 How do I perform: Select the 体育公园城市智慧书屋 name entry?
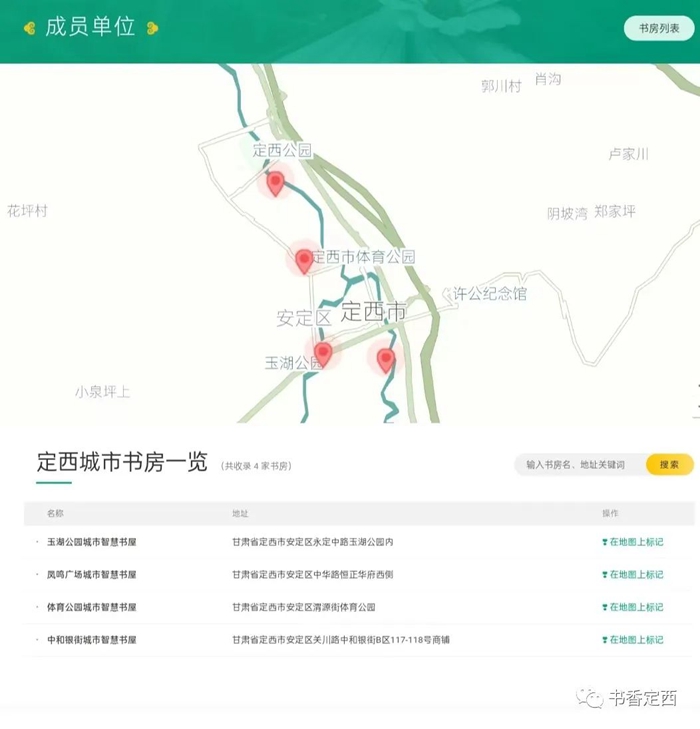coord(91,608)
